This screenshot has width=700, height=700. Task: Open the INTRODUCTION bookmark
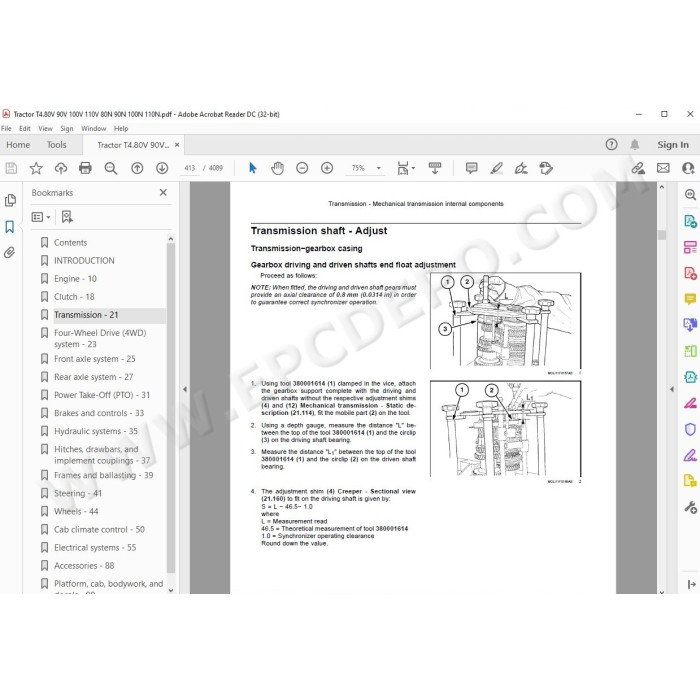[x=84, y=261]
